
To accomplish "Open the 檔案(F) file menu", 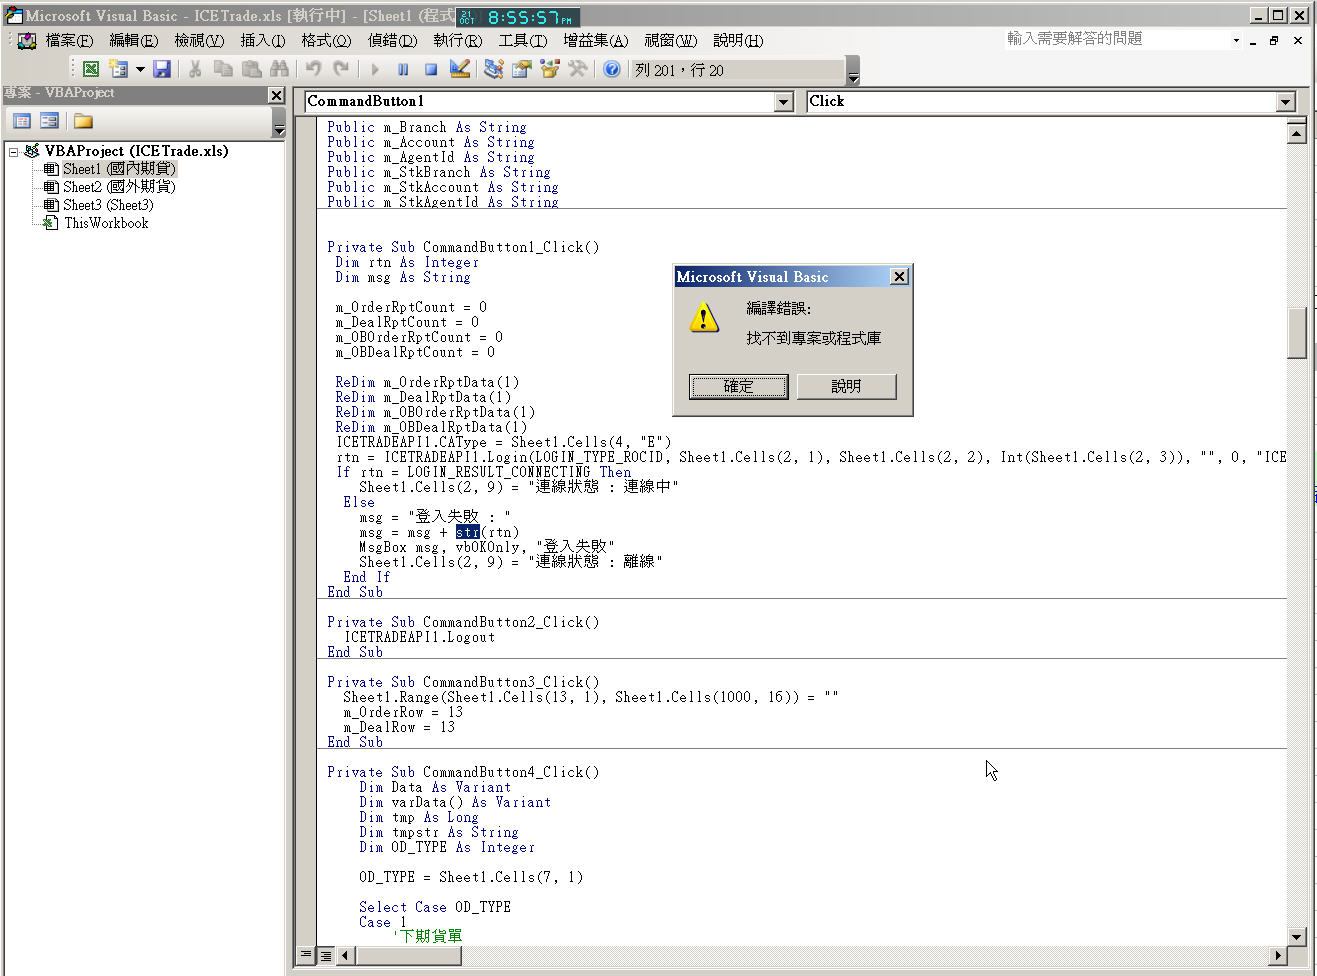I will click(x=69, y=40).
